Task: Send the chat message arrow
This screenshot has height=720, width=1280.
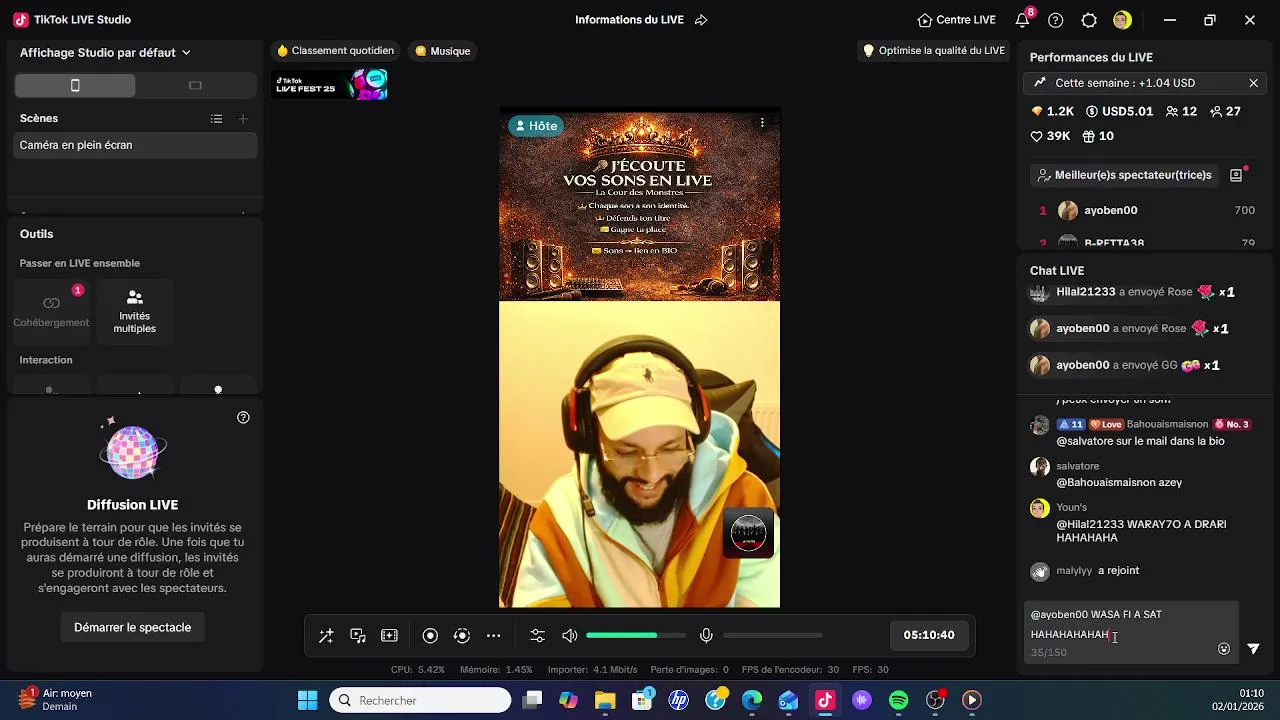Action: point(1253,649)
